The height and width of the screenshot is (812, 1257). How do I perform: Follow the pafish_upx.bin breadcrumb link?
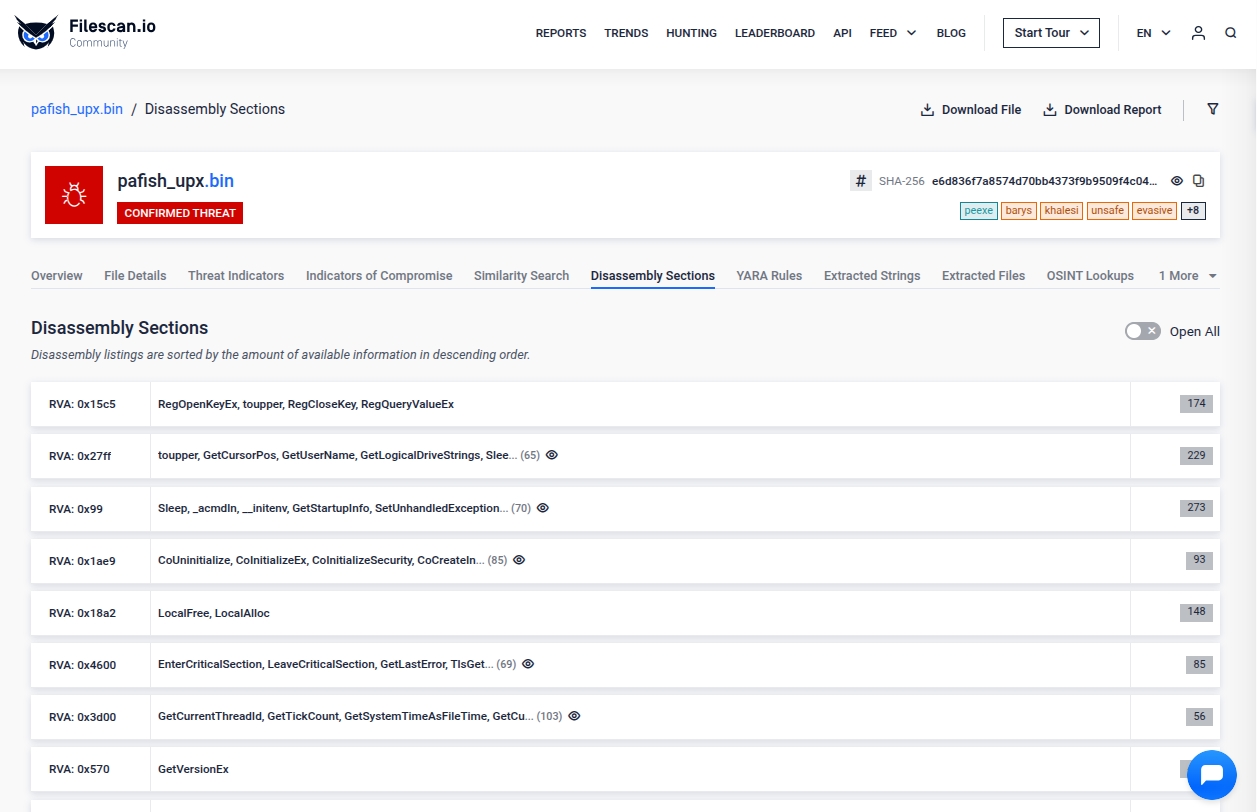click(77, 109)
